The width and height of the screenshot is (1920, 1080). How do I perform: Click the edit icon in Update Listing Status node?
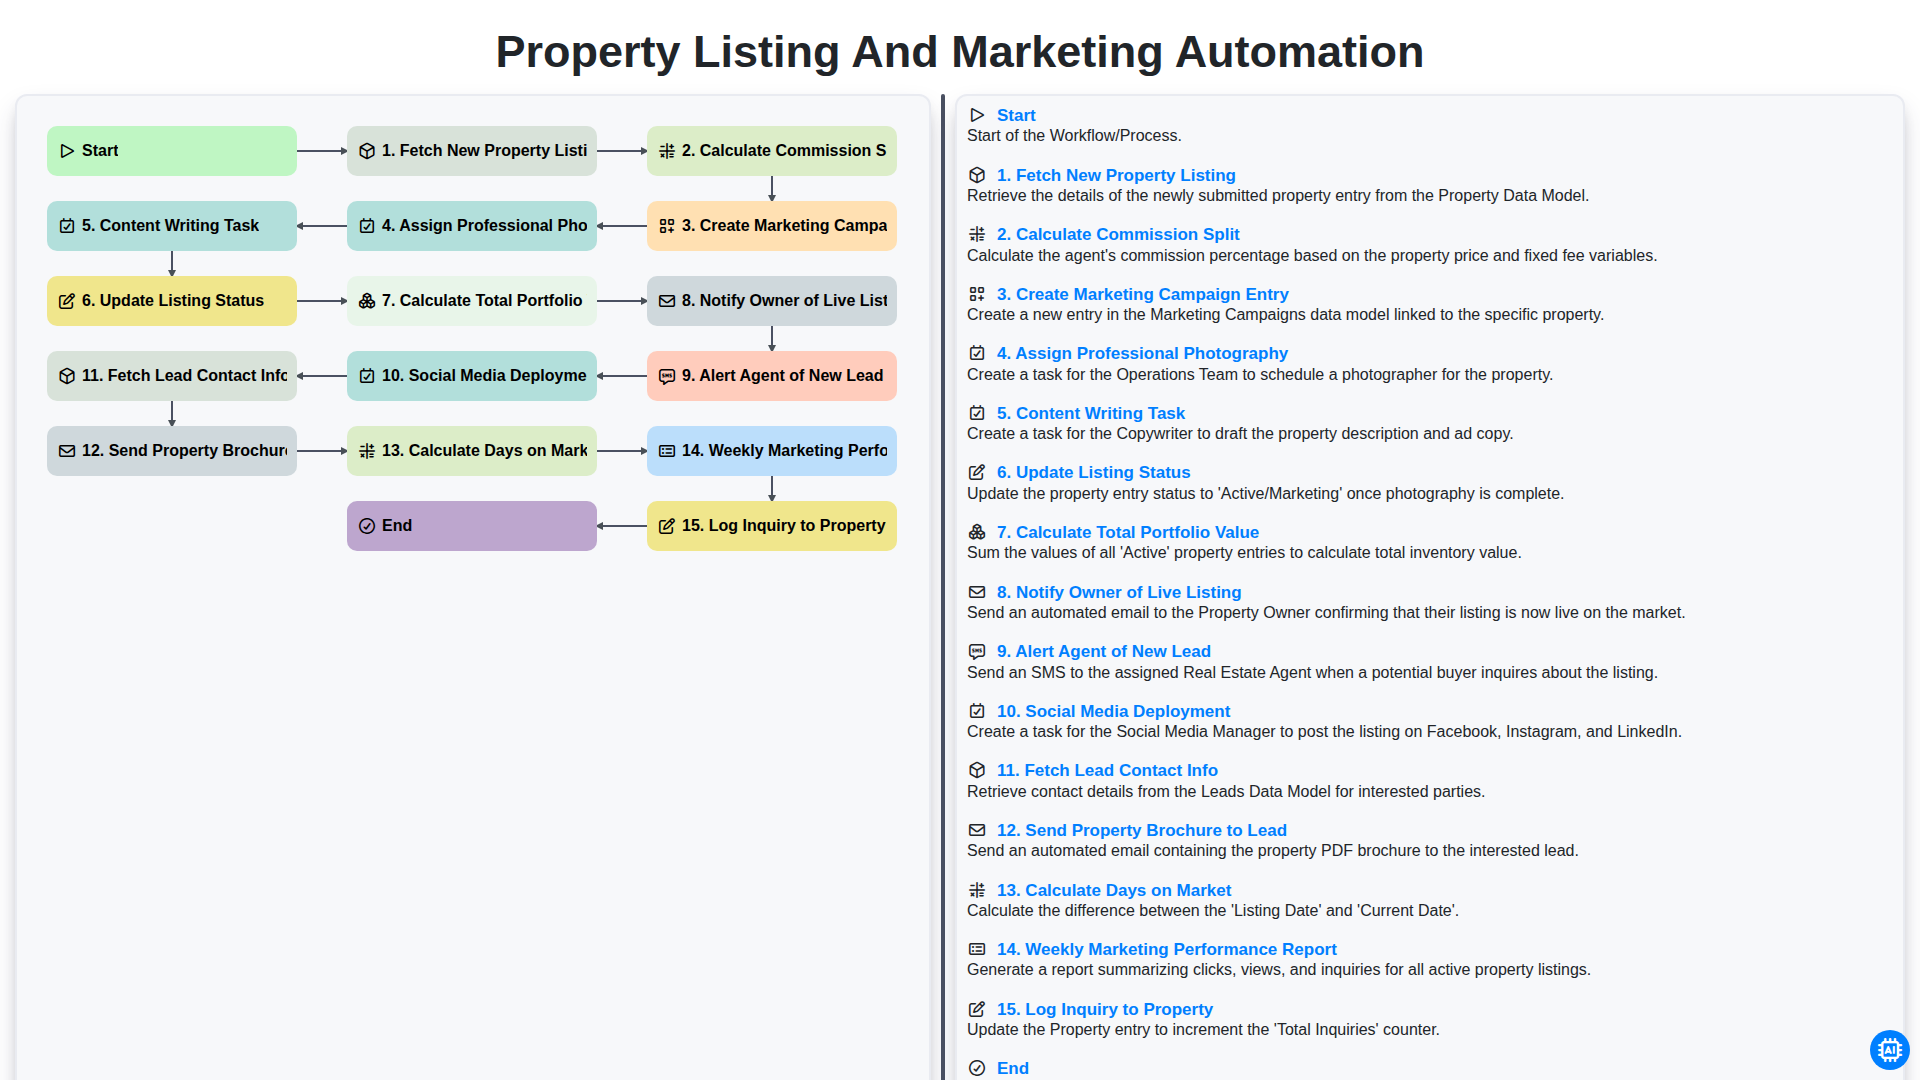coord(67,301)
